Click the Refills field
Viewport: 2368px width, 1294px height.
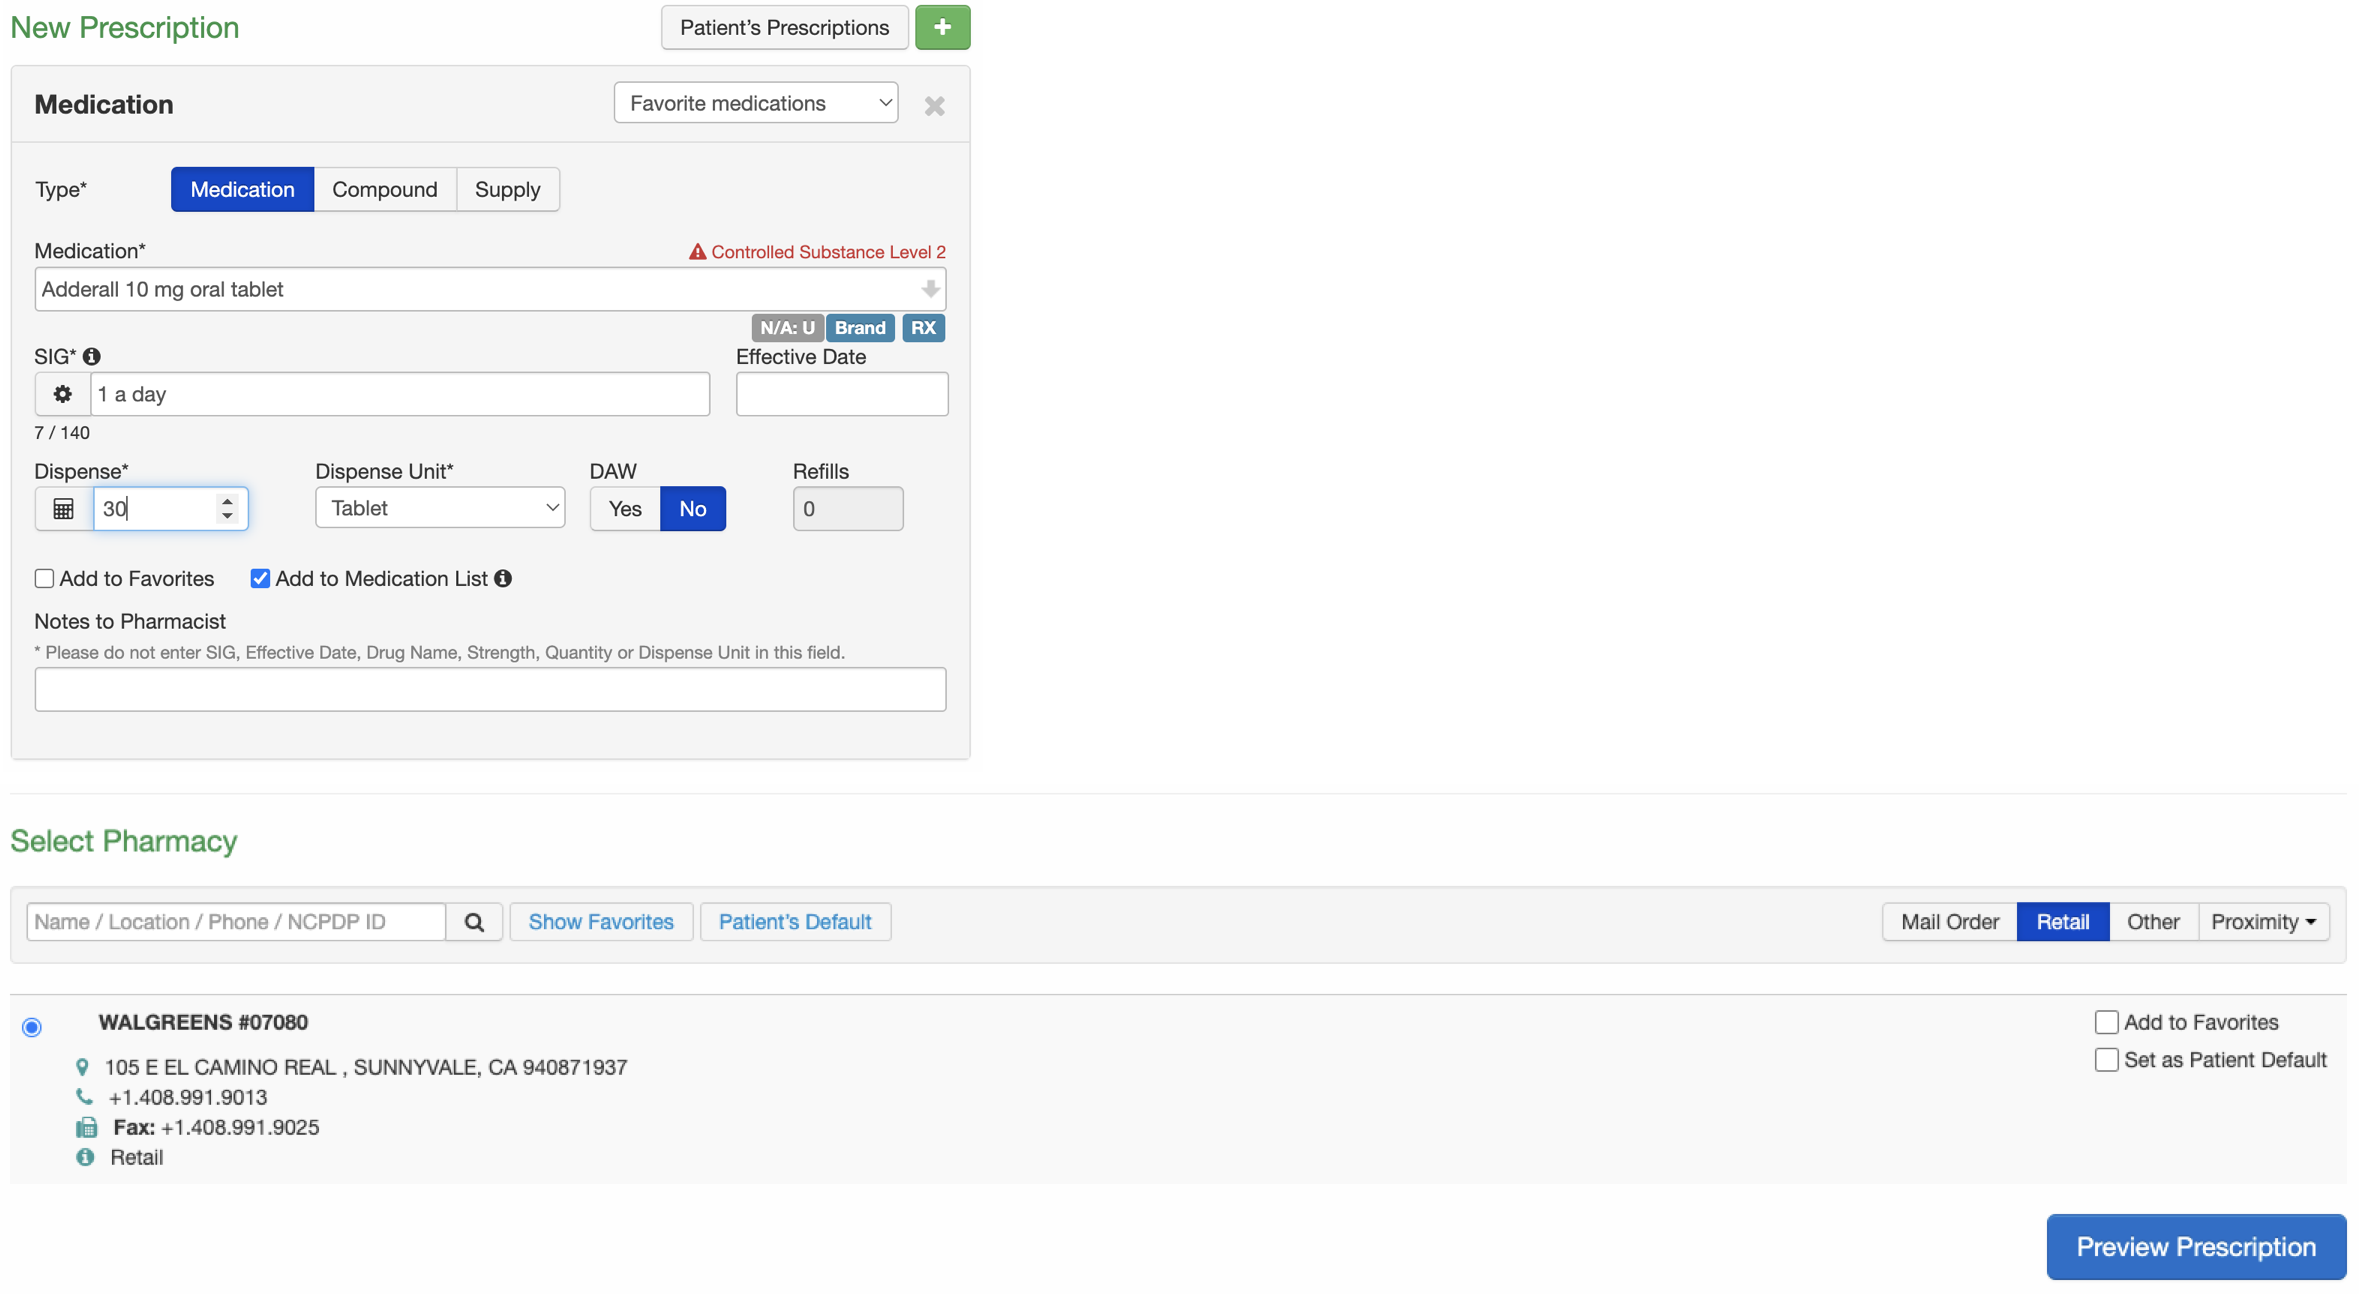click(848, 509)
